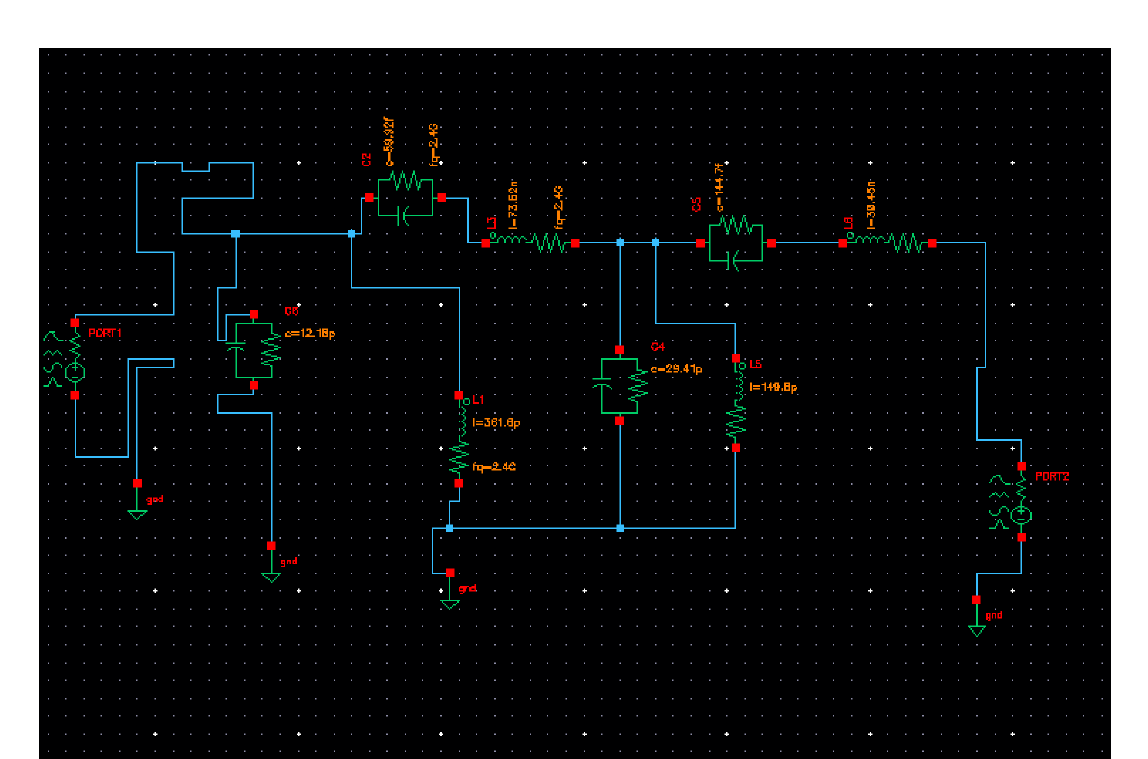This screenshot has height=759, width=1148.
Task: Select the c=144.7f value label
Action: pos(720,187)
